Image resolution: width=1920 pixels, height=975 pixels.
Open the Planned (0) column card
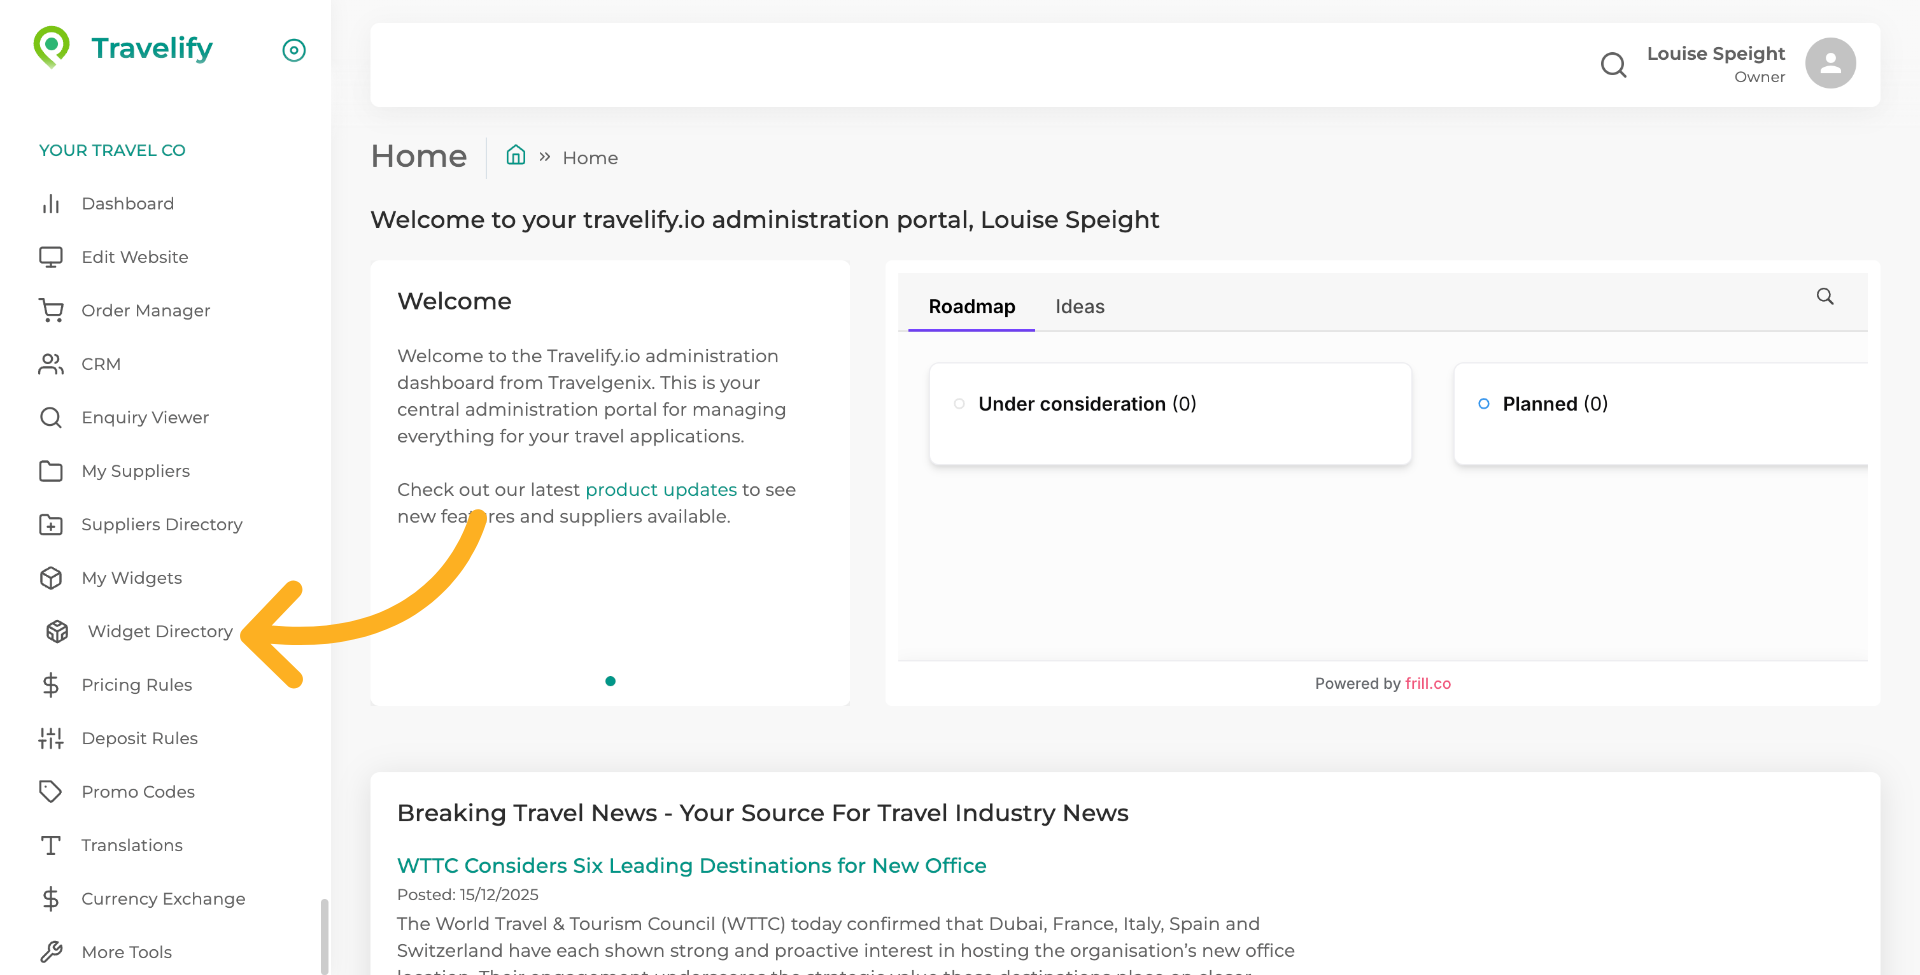pos(1661,414)
